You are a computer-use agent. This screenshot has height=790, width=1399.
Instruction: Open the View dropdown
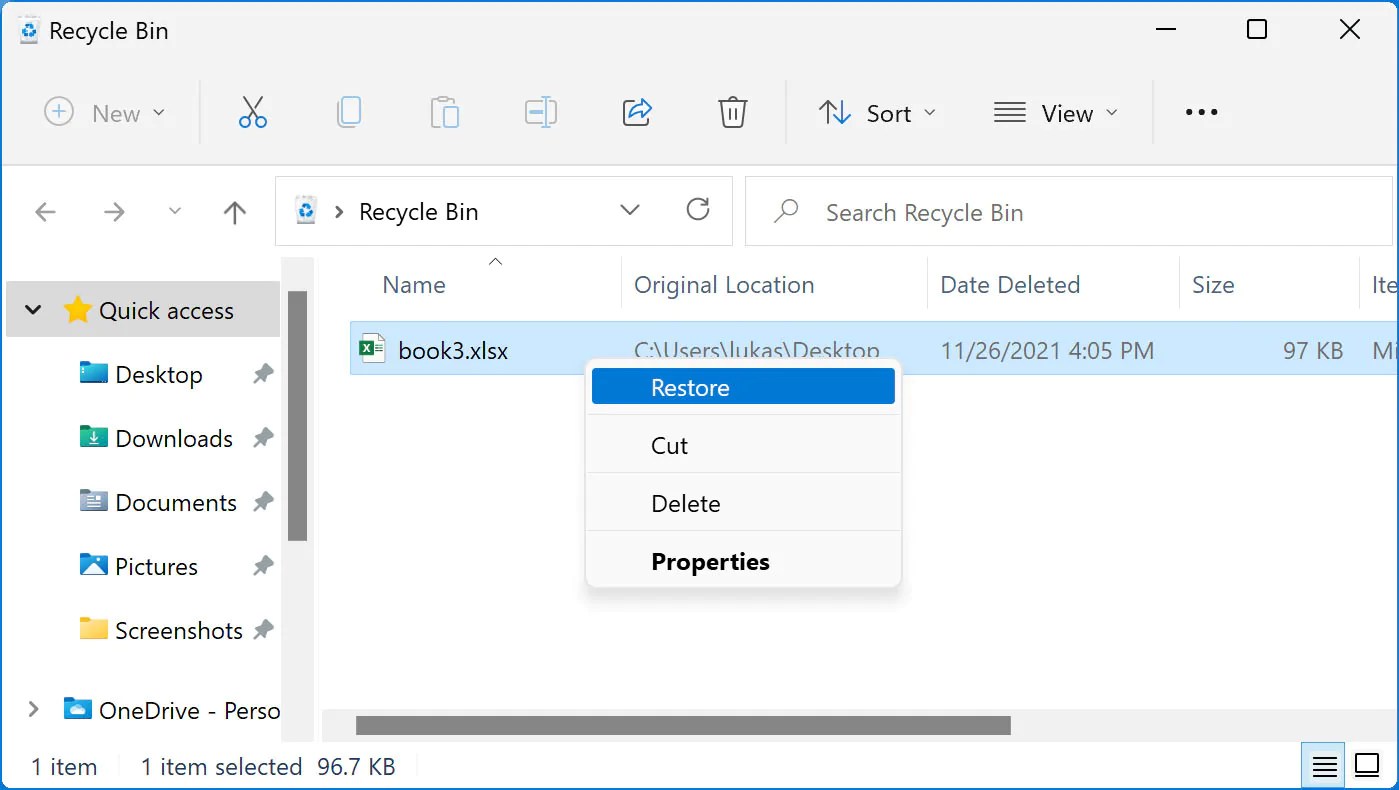(x=1056, y=112)
